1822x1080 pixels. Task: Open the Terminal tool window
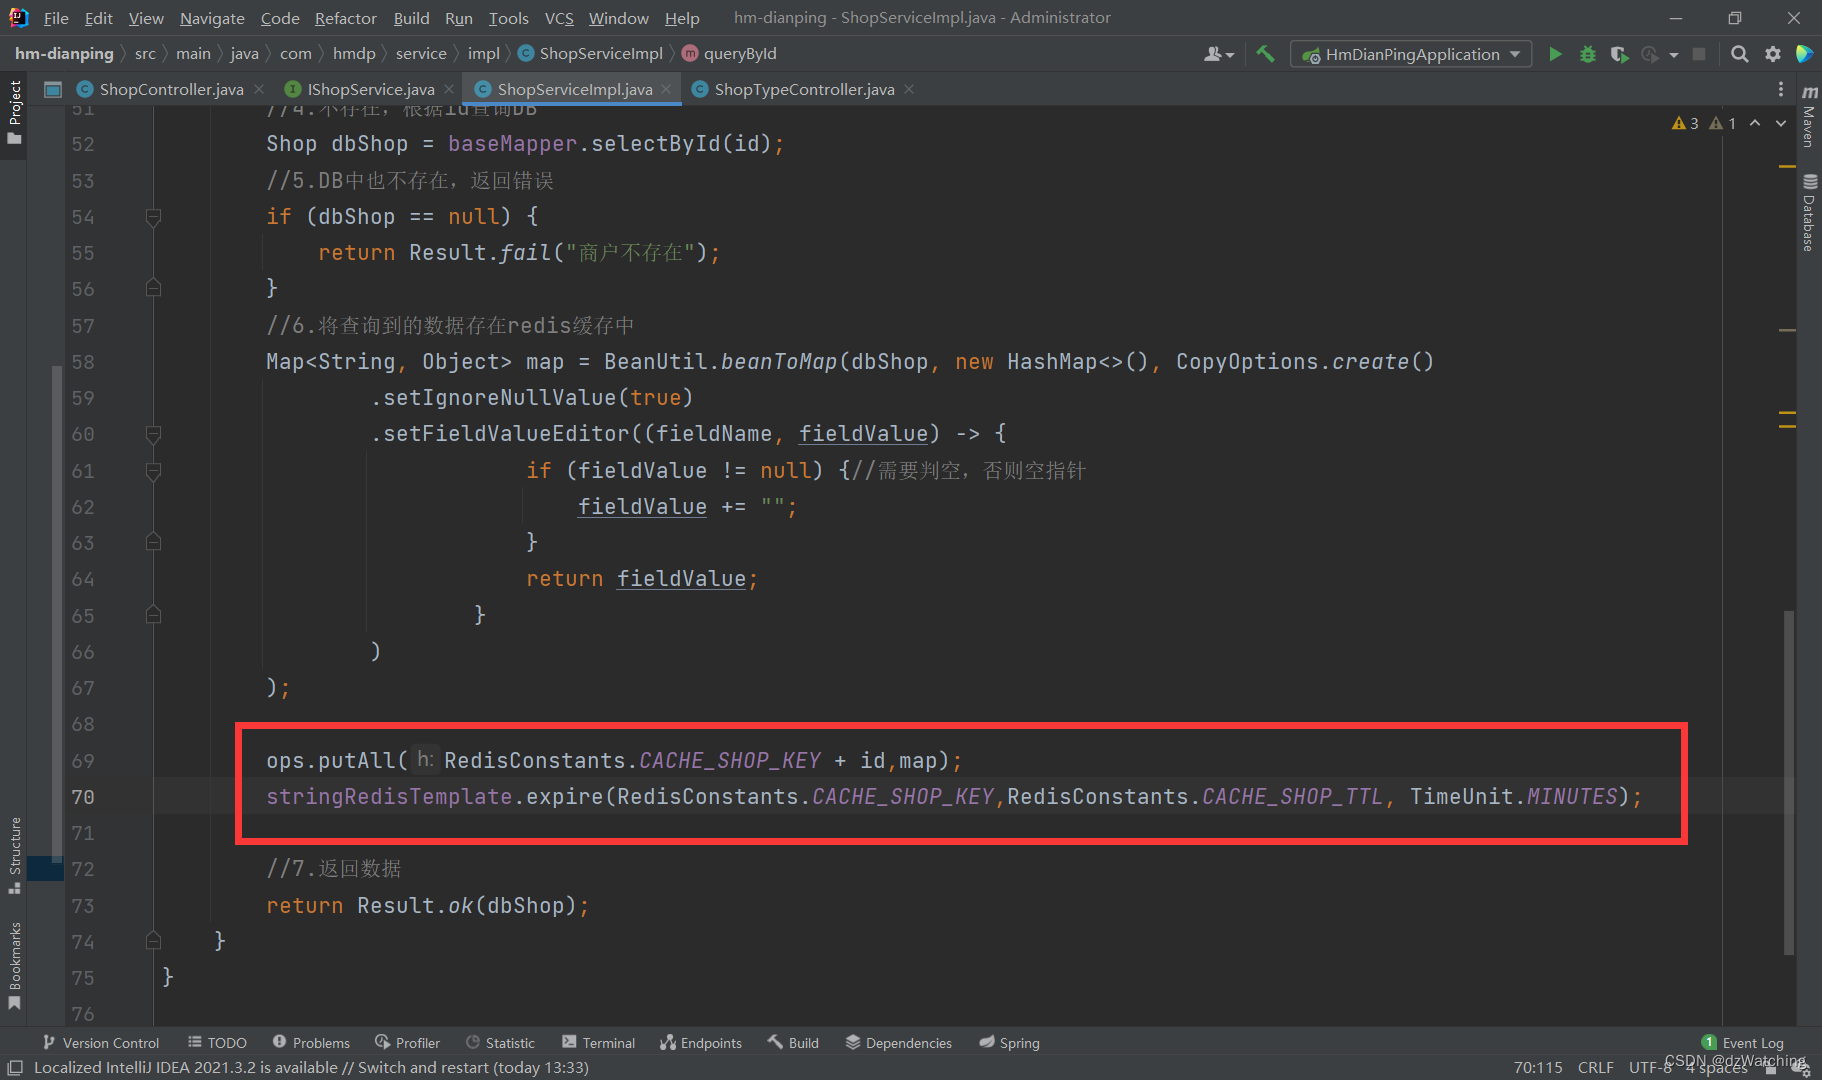click(598, 1042)
